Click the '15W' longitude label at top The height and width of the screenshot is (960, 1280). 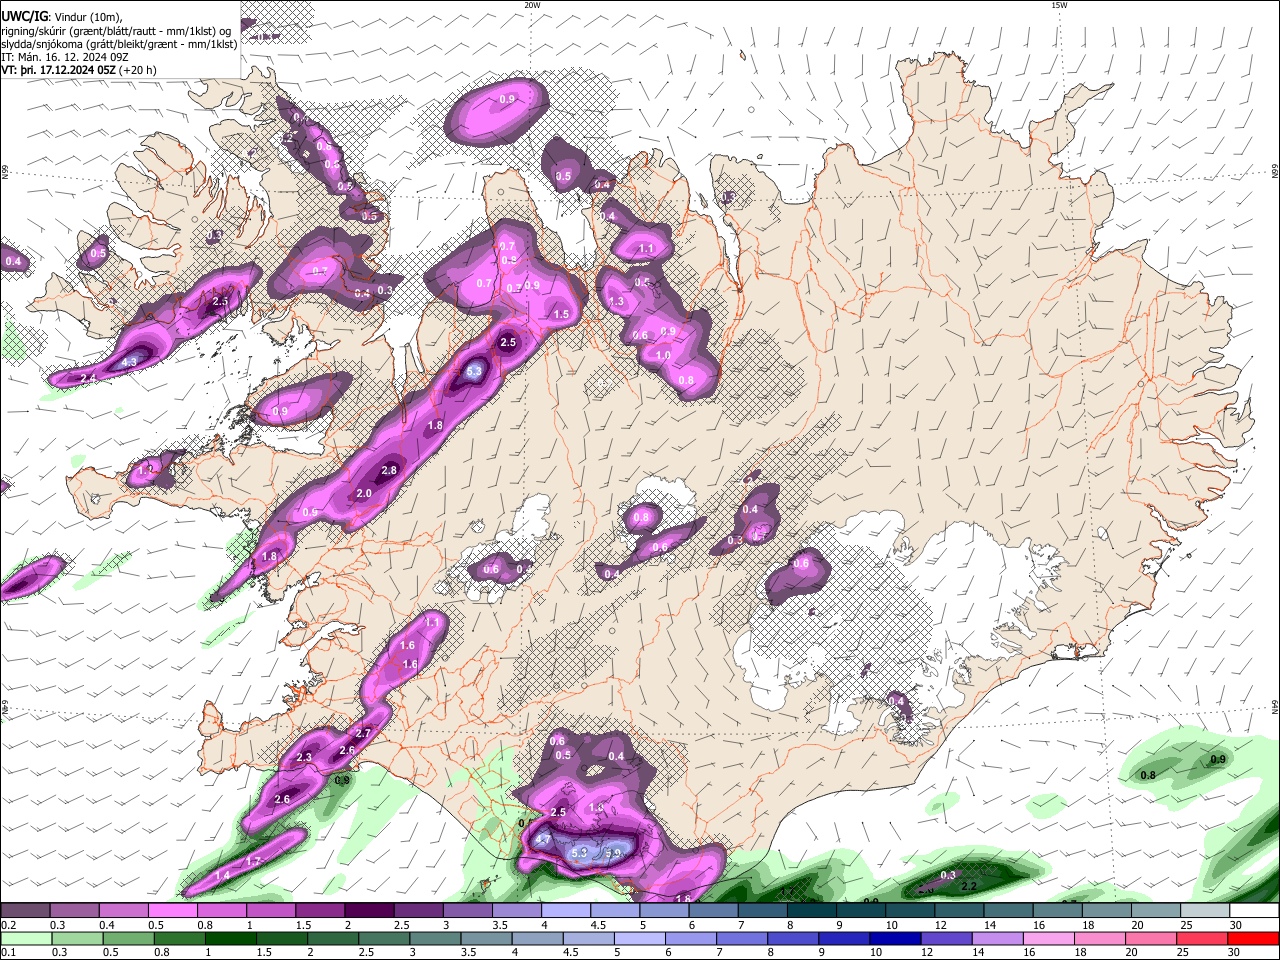tap(1059, 5)
